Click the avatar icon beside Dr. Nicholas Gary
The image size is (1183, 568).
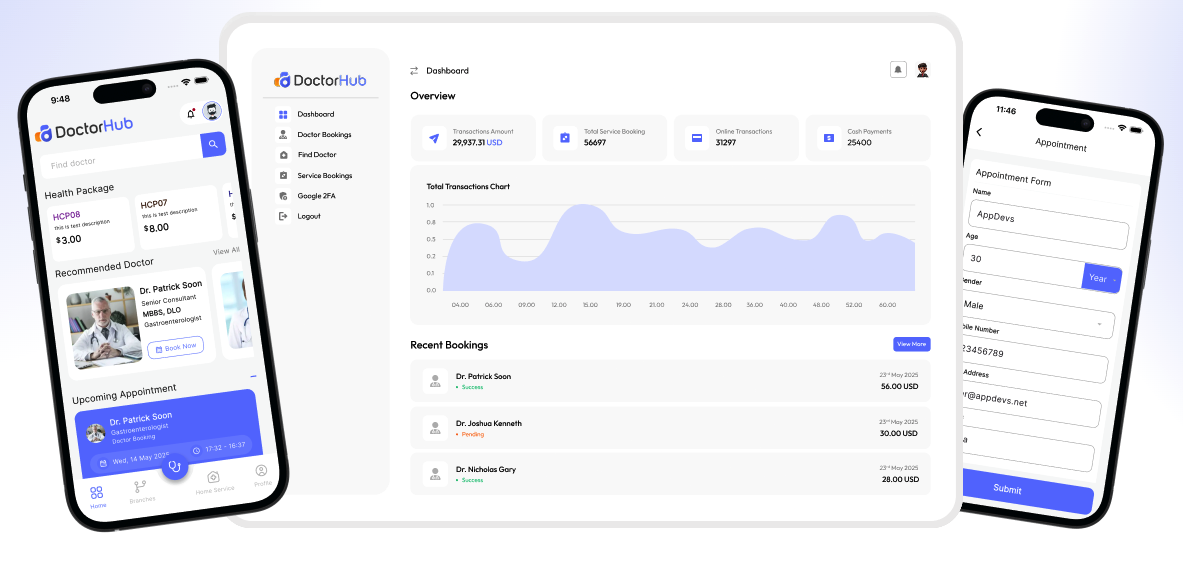tap(435, 474)
